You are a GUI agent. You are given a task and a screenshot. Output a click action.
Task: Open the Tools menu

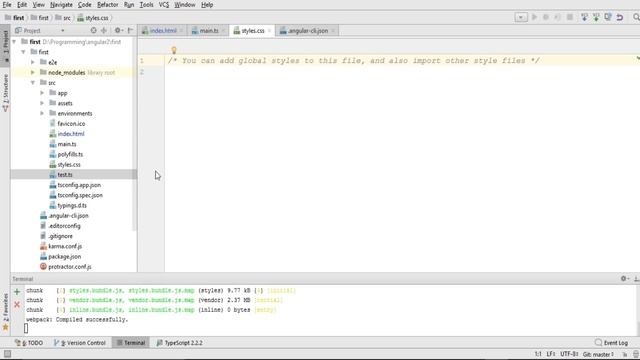(x=146, y=5)
